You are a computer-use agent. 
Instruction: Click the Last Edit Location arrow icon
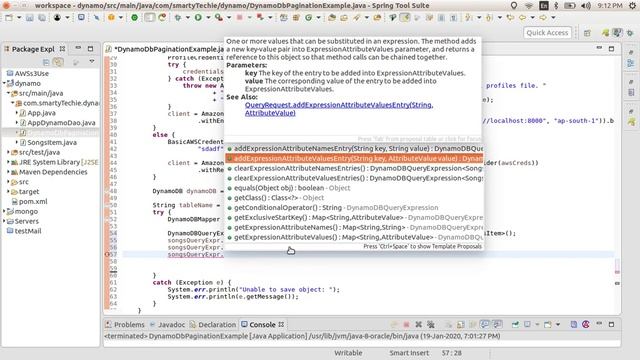point(510,18)
